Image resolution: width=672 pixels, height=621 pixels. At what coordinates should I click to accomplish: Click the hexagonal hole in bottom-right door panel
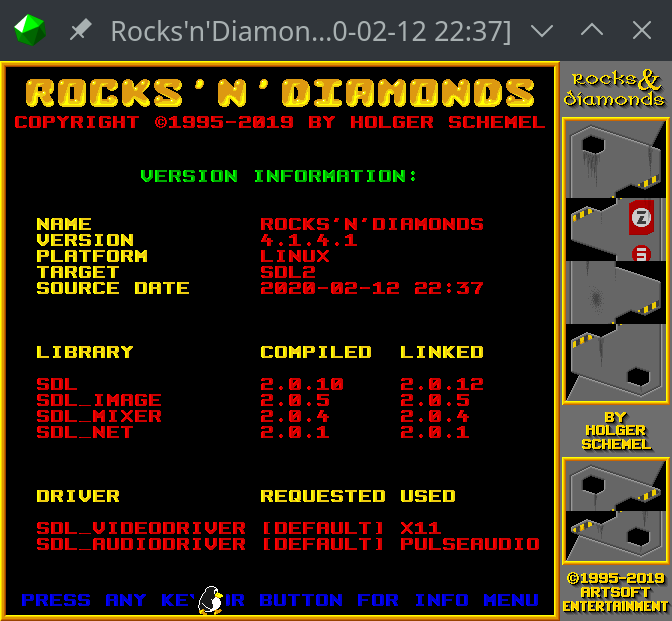[x=637, y=377]
